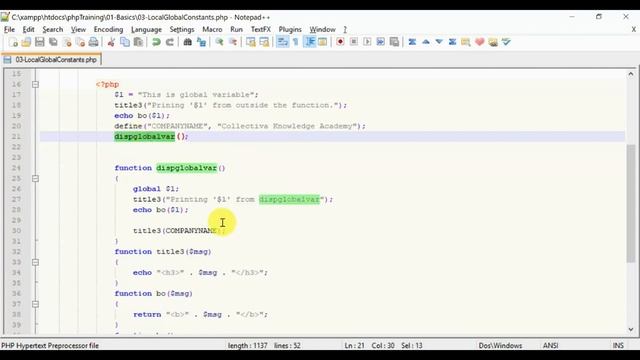Click the Save All toolbar icon
640x360 pixels.
point(53,42)
